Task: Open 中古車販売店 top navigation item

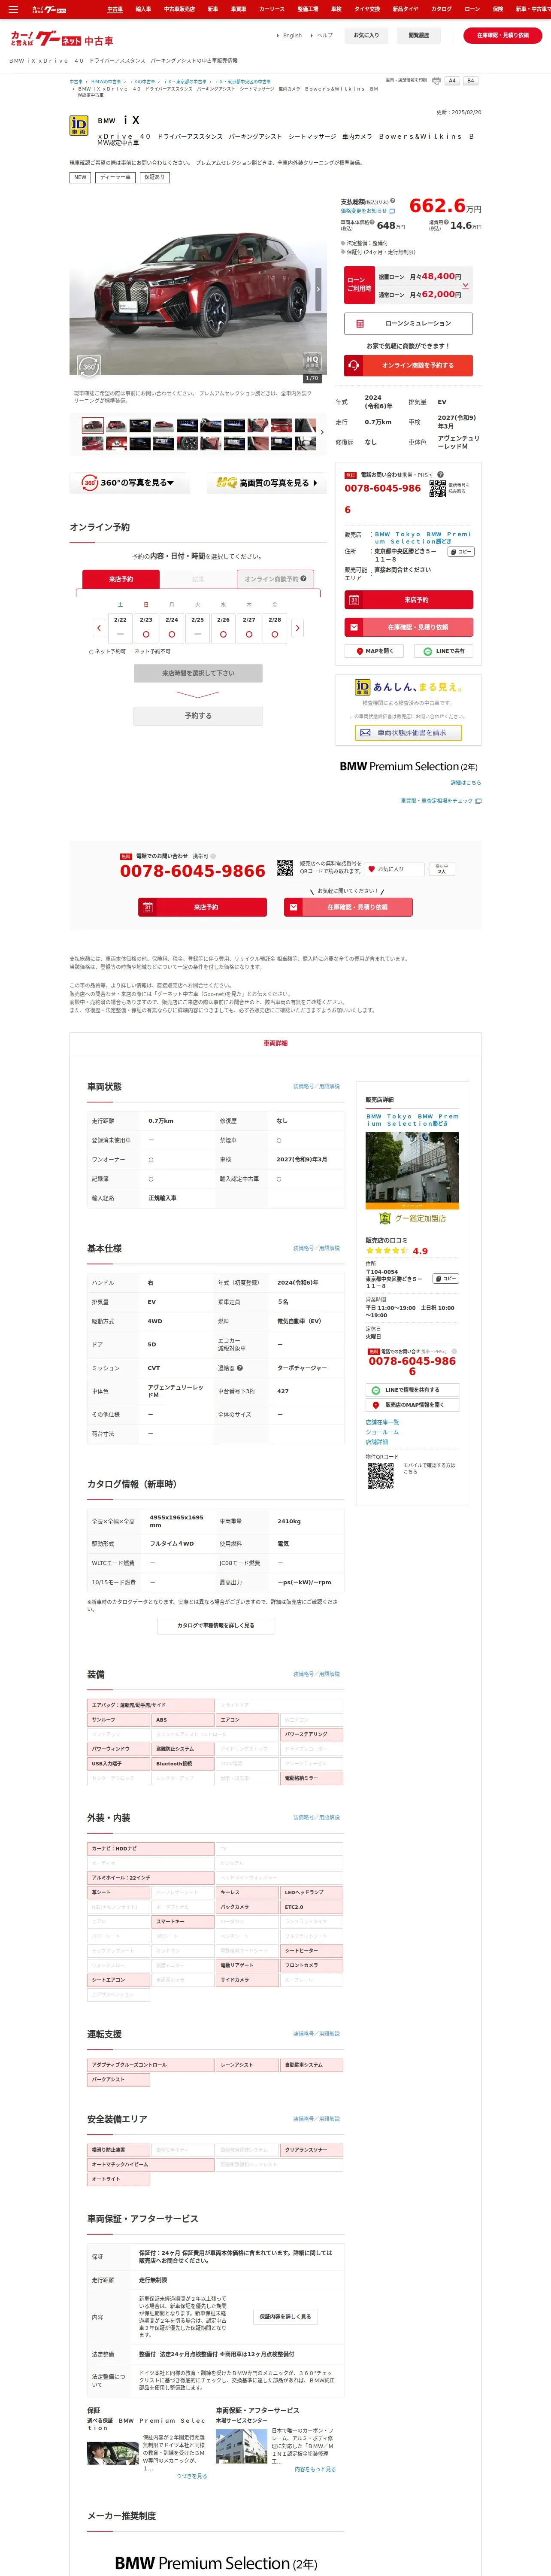Action: pyautogui.click(x=179, y=9)
